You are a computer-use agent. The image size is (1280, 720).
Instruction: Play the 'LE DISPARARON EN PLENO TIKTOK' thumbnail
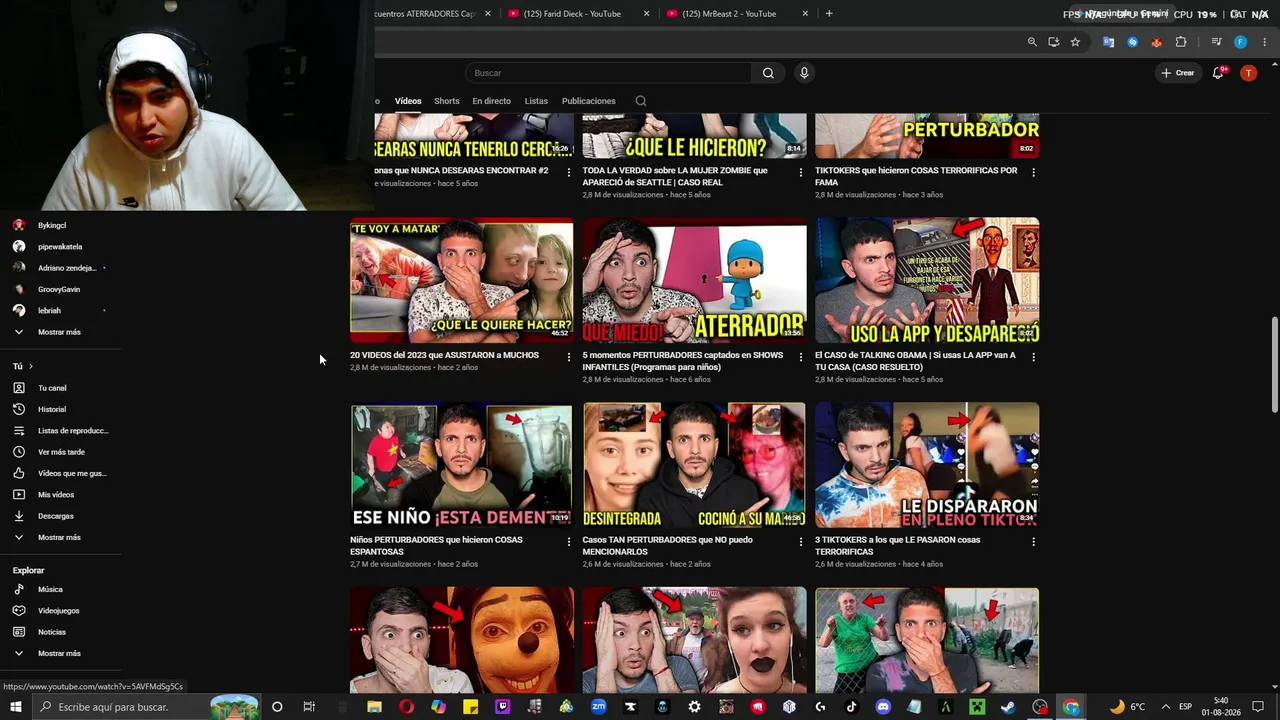(x=927, y=465)
